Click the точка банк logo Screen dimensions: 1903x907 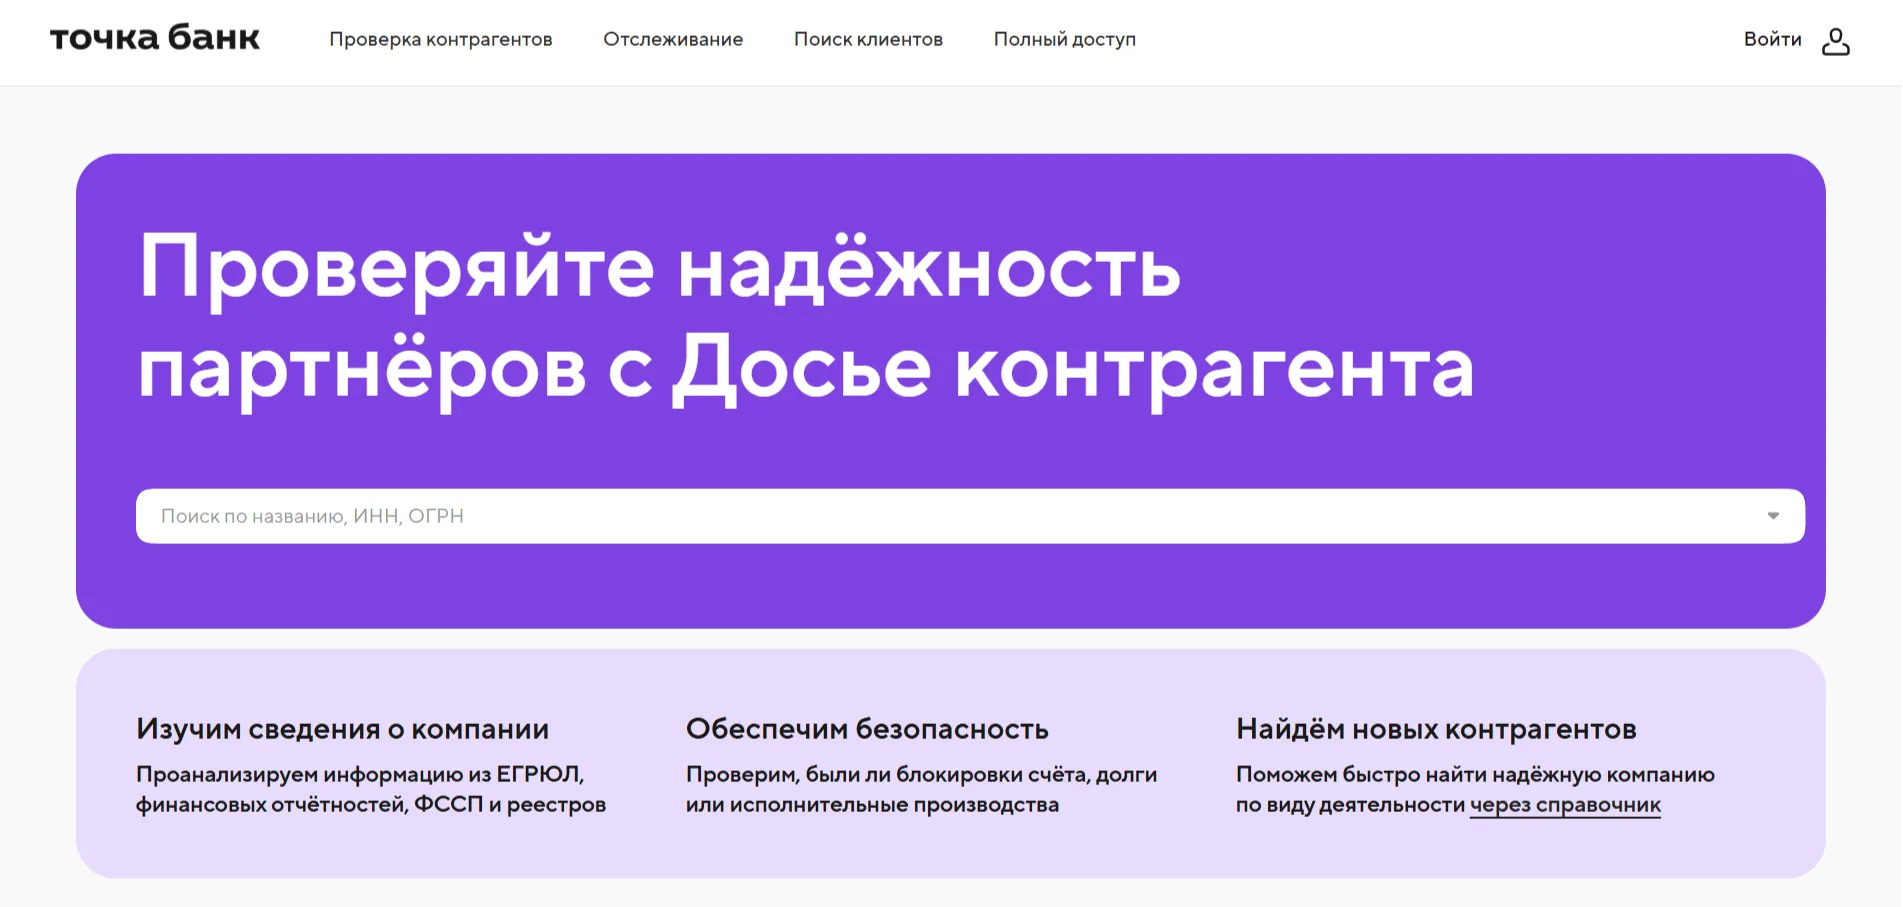click(154, 38)
